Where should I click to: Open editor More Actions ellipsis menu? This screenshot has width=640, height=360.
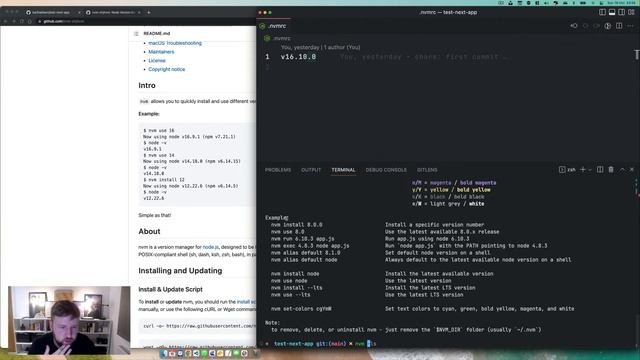point(630,26)
